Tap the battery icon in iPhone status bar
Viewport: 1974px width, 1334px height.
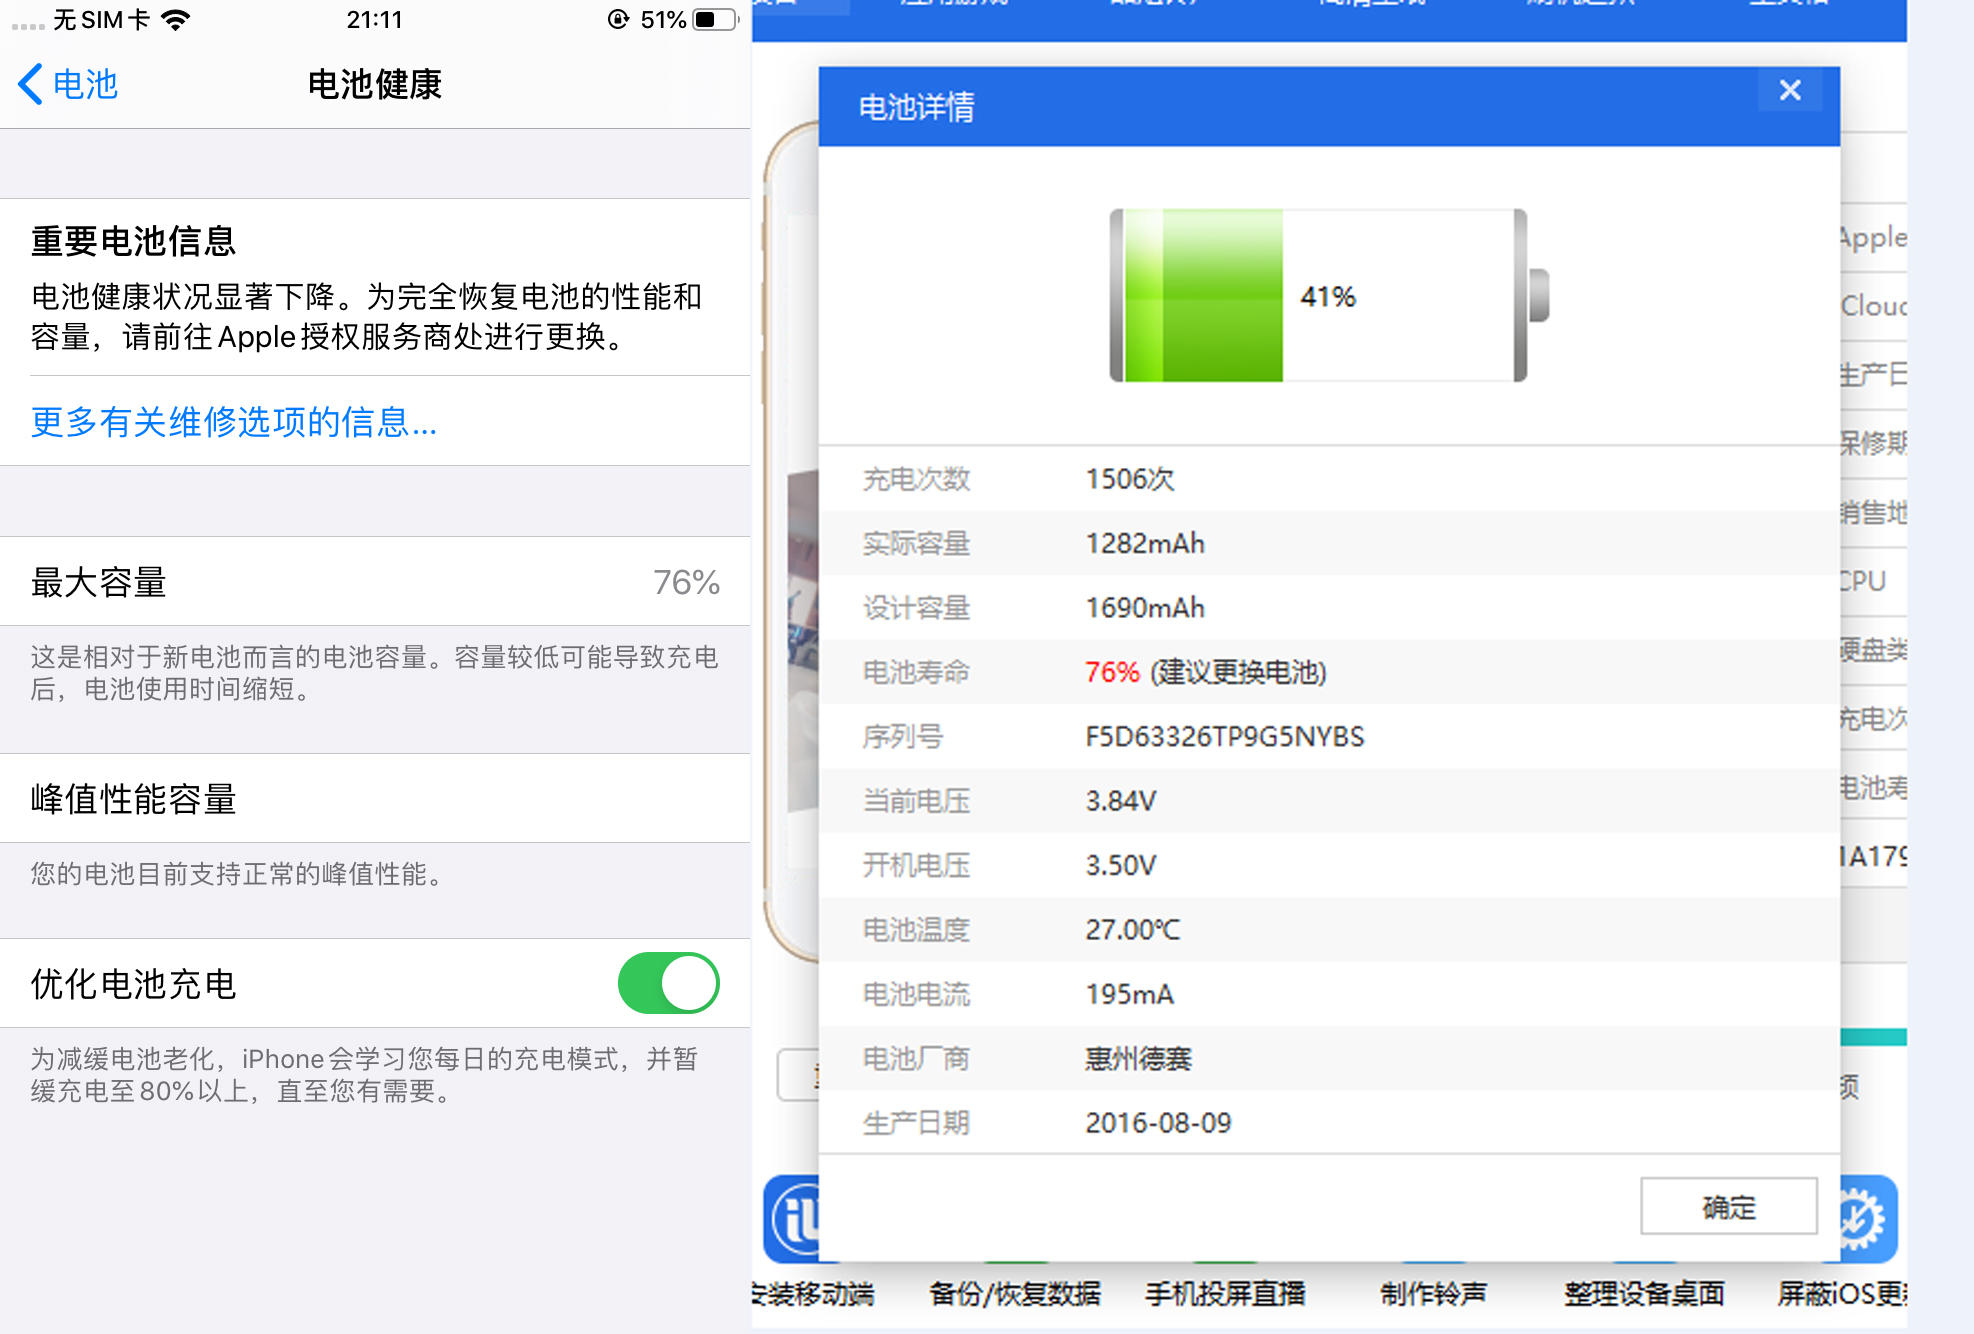click(x=715, y=20)
